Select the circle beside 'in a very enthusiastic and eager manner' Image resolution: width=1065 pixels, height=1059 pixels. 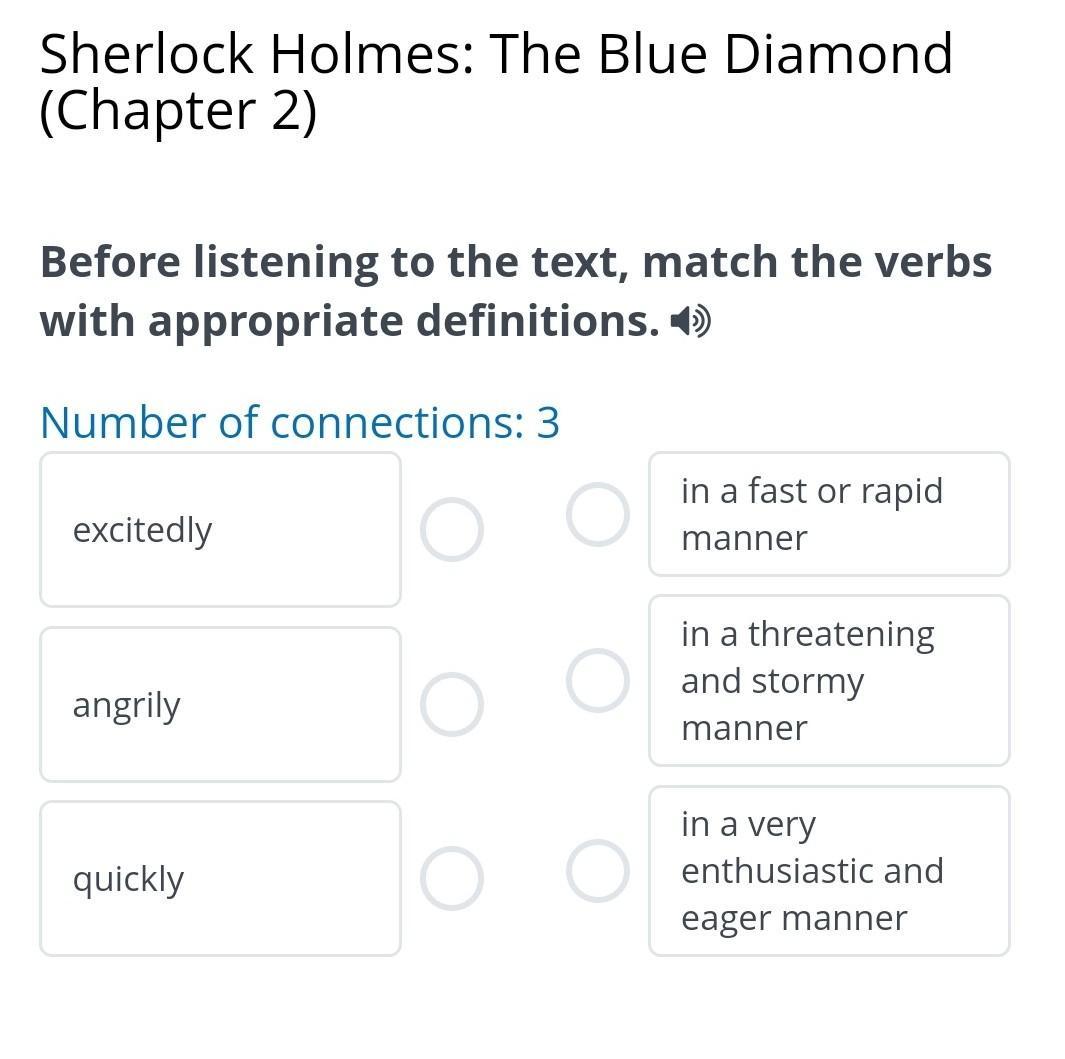(x=597, y=870)
